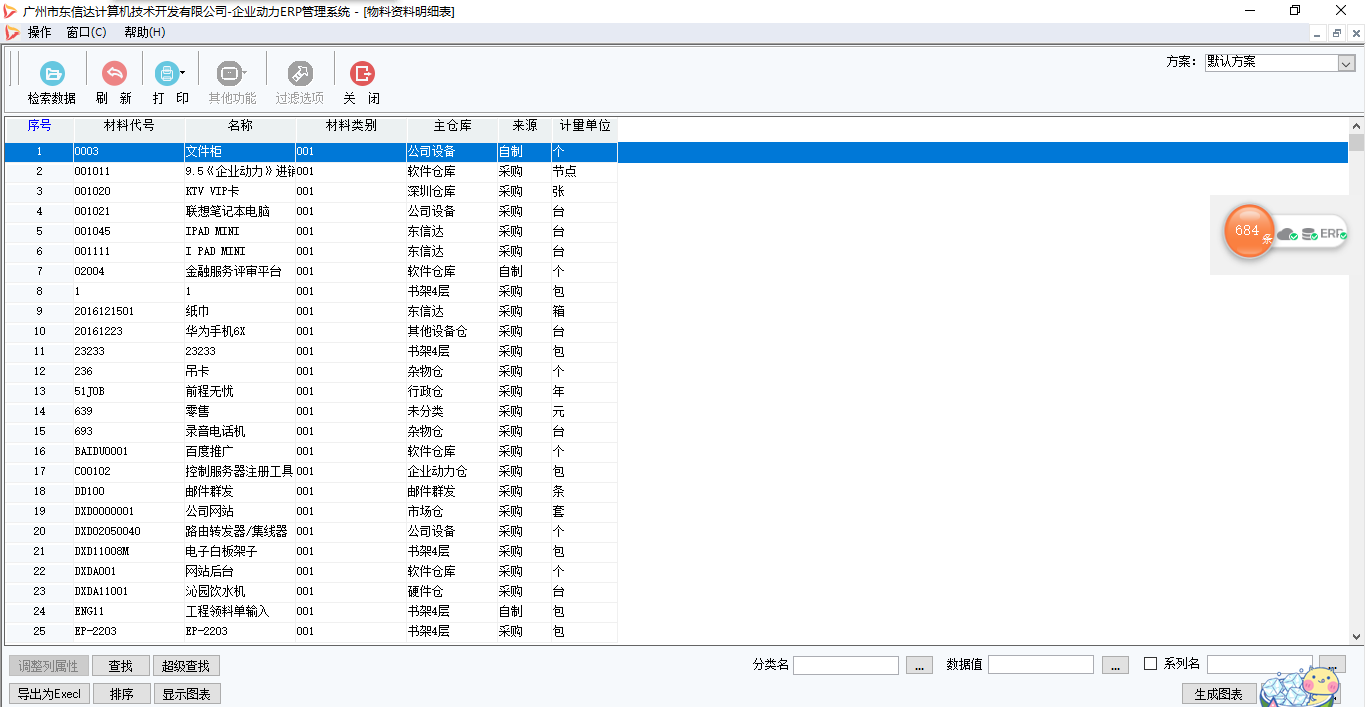1366x707 pixels.
Task: Open the 帮助(H) menu
Action: click(144, 32)
